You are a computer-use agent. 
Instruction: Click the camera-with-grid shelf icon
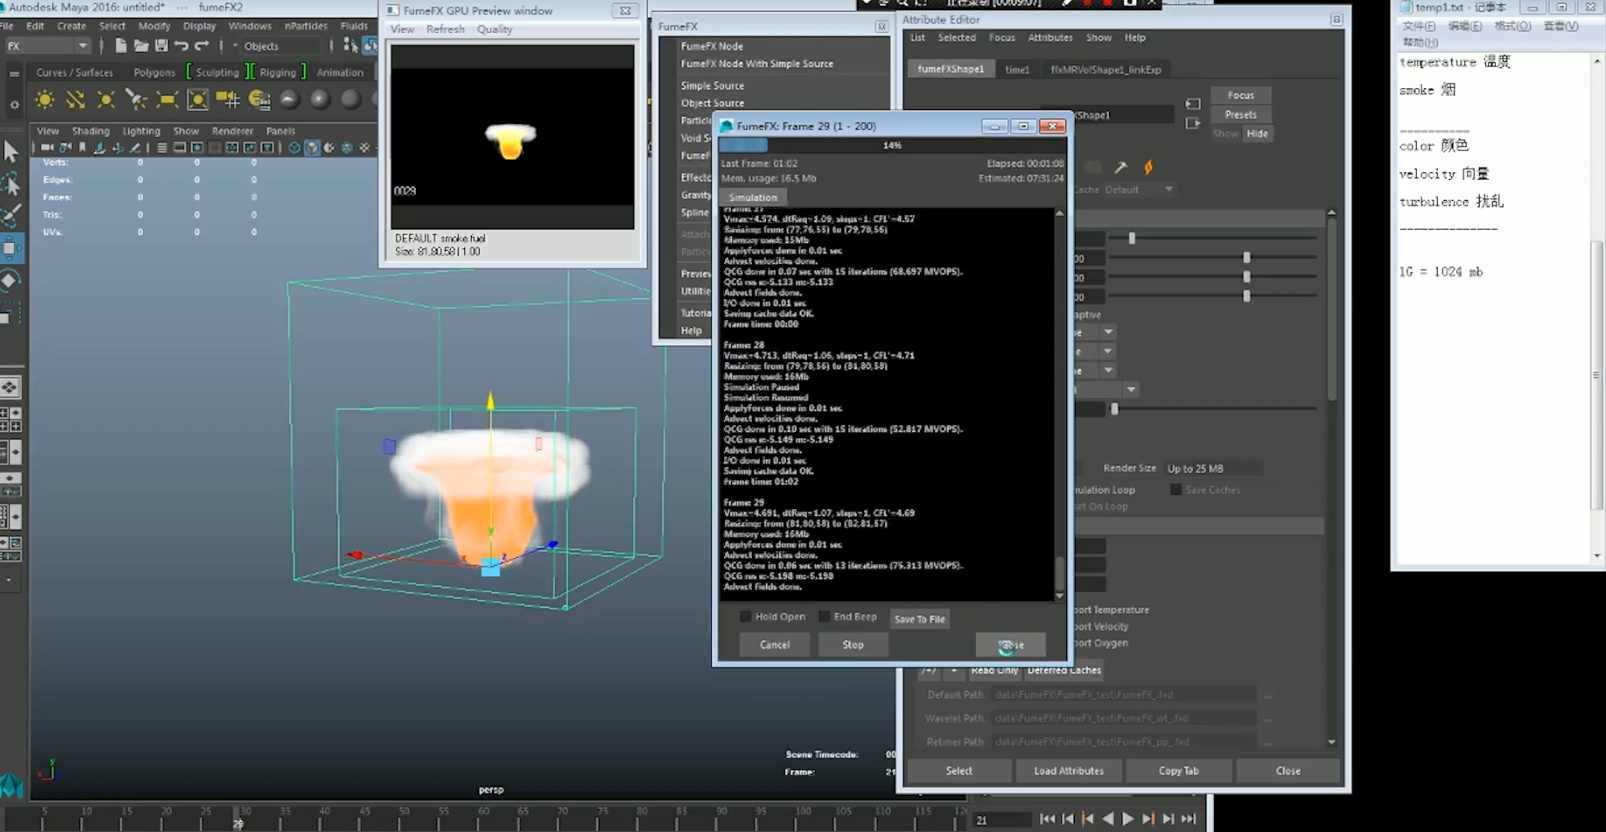(x=228, y=99)
